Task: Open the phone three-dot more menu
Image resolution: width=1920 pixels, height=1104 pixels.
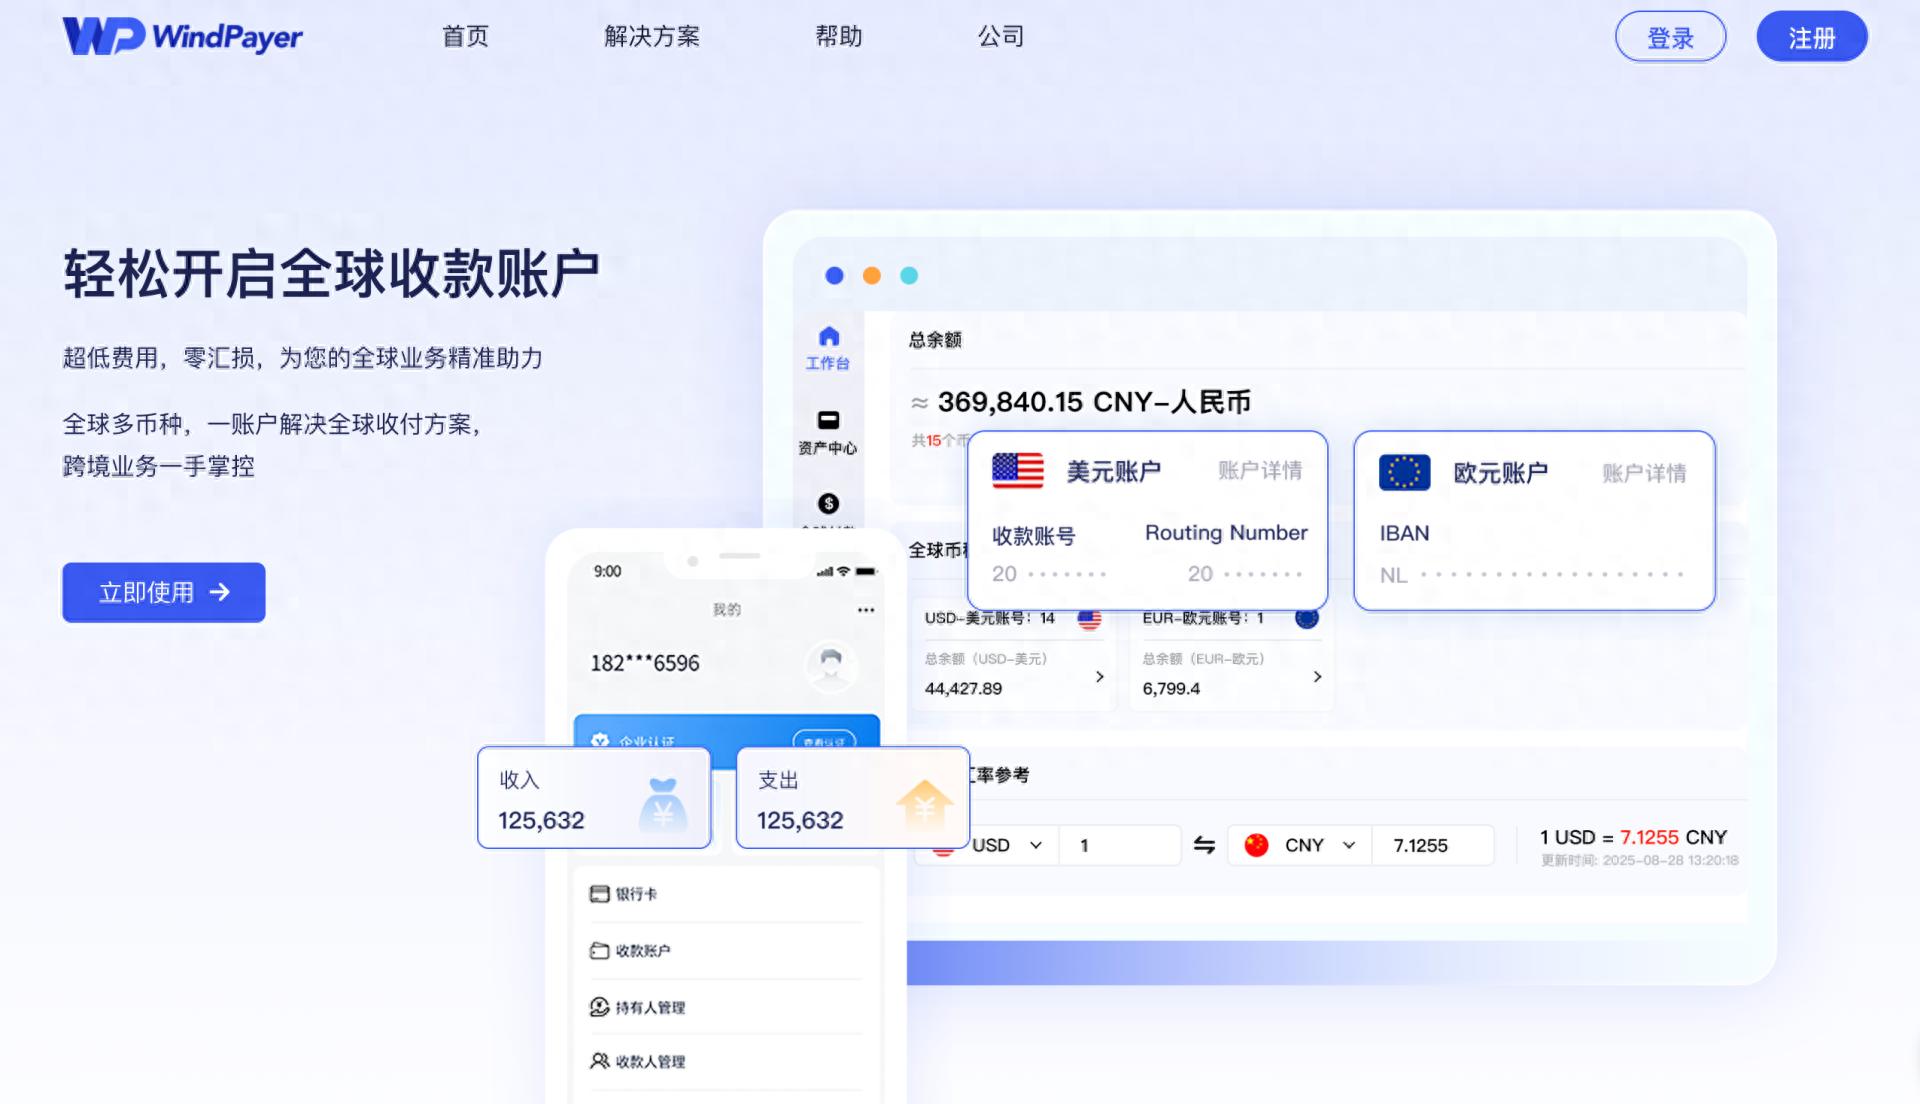Action: pyautogui.click(x=865, y=610)
